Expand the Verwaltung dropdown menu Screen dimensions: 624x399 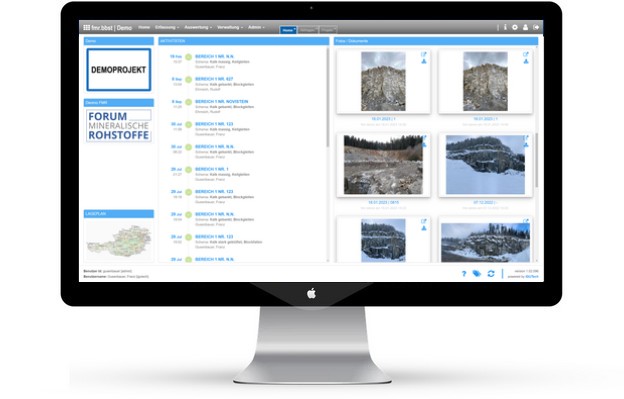click(230, 27)
